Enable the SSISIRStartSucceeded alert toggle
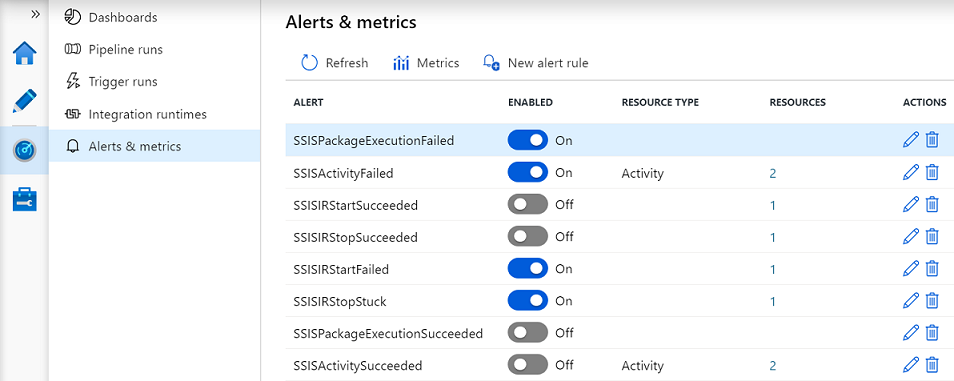The image size is (954, 381). pyautogui.click(x=527, y=205)
